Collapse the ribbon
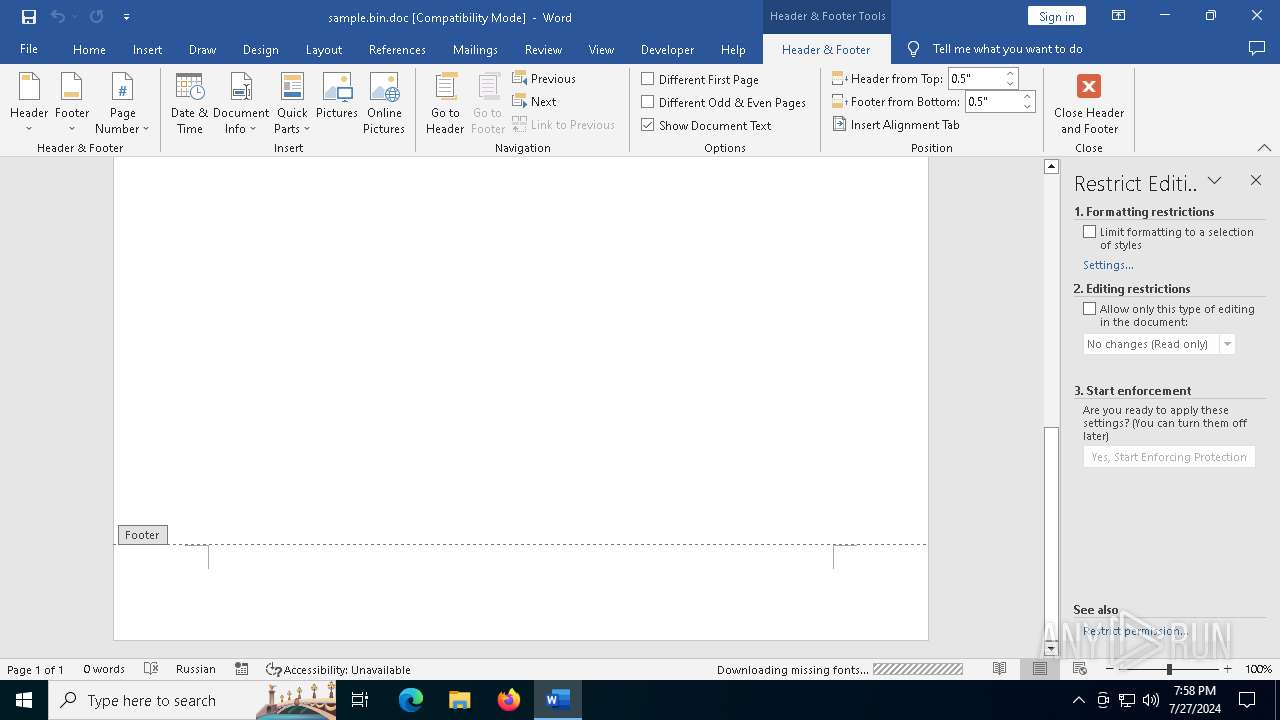Screen dimensions: 1280x720 tap(1264, 147)
